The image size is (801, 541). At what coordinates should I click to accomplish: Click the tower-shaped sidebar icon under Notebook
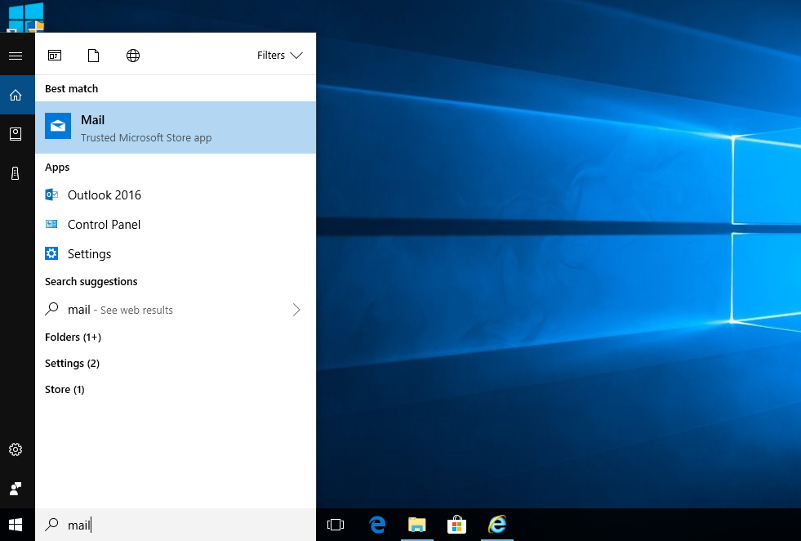click(x=15, y=173)
